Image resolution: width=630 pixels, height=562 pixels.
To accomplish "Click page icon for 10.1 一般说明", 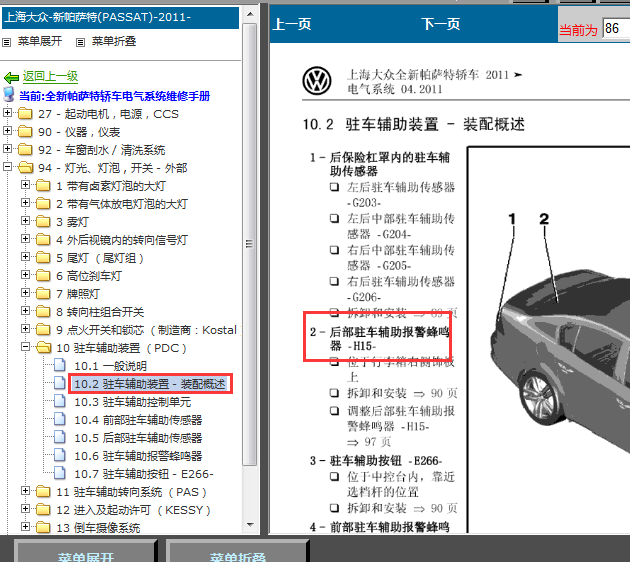I will 60,365.
